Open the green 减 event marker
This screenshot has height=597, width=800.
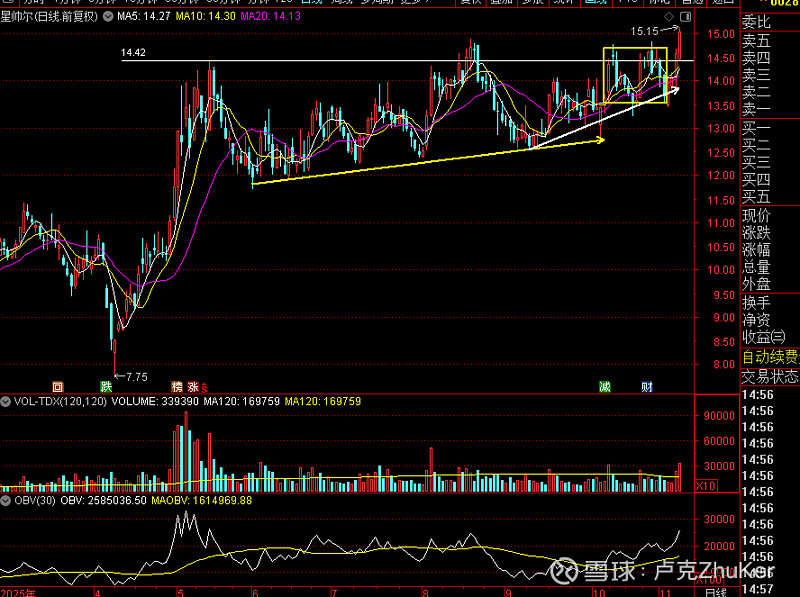[605, 387]
